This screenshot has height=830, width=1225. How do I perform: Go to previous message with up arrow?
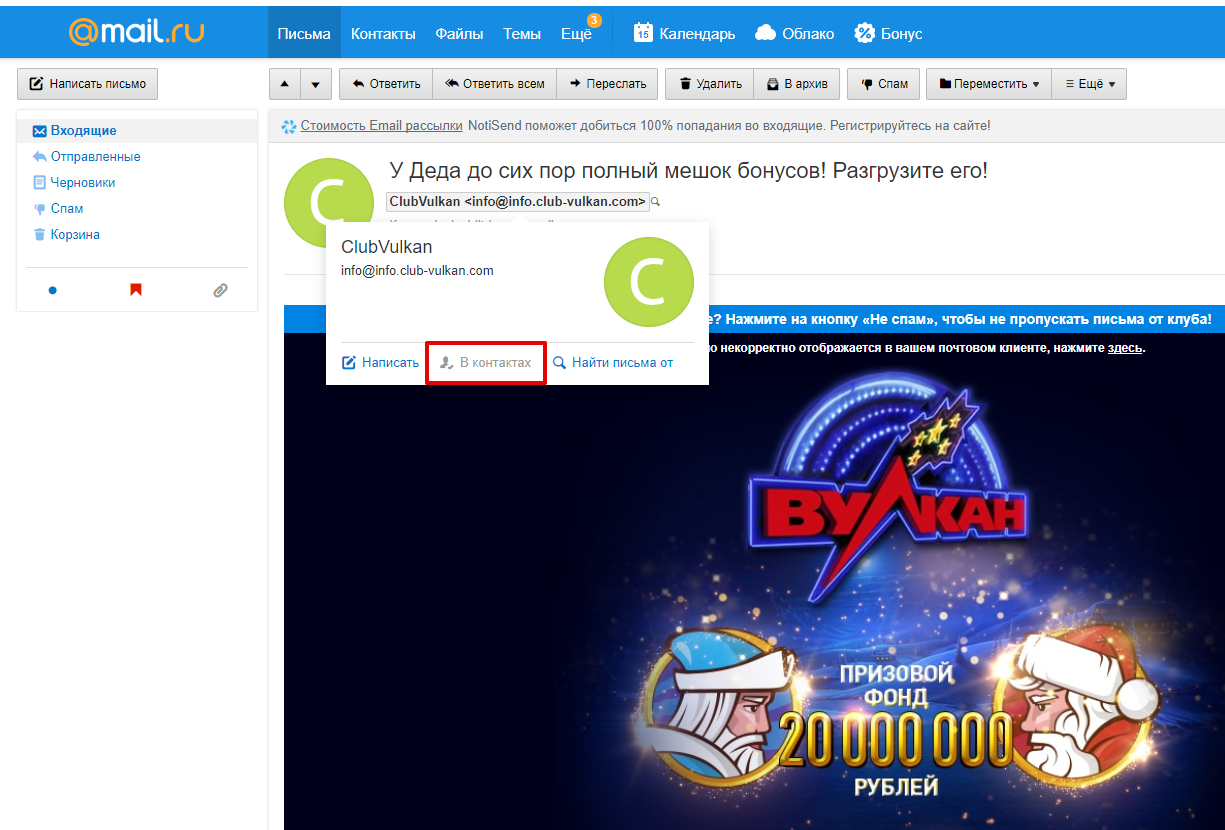point(285,84)
